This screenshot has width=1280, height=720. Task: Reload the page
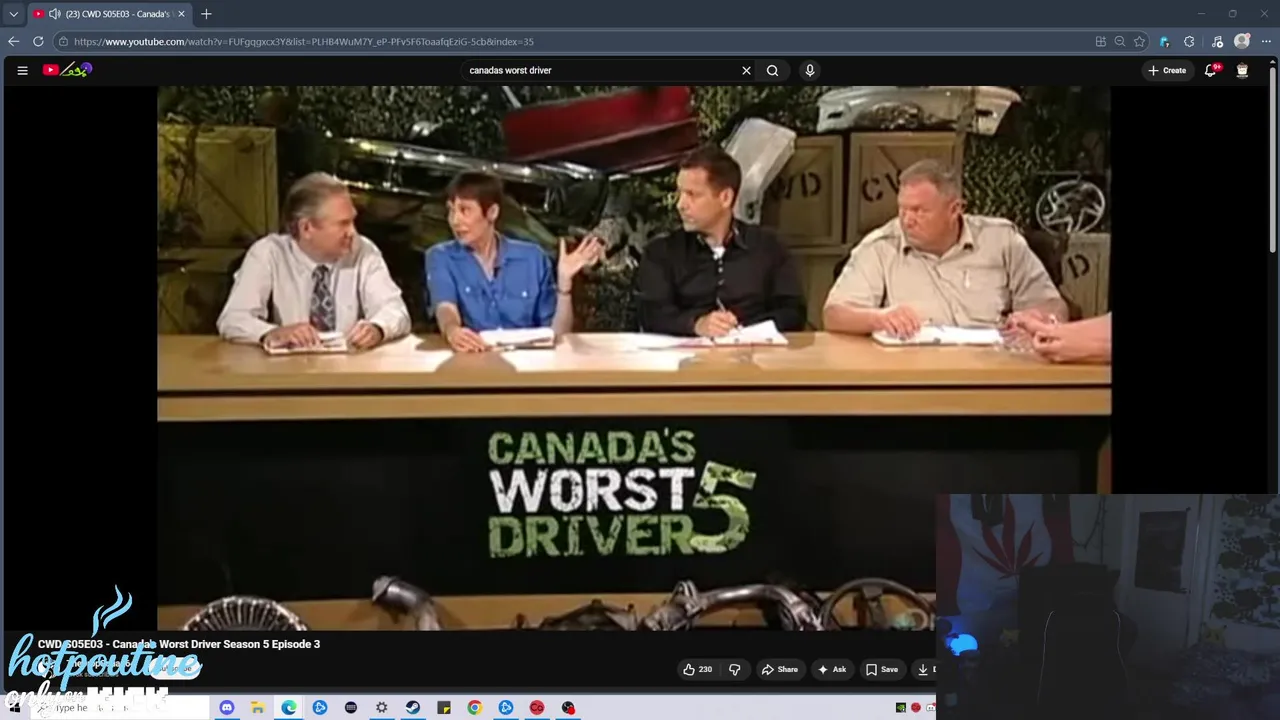pos(38,41)
